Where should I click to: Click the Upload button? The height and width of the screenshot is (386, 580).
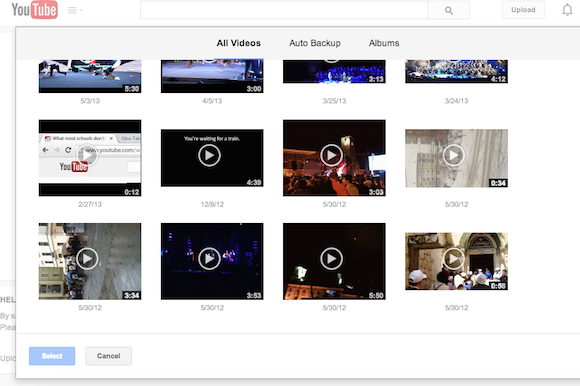(523, 10)
